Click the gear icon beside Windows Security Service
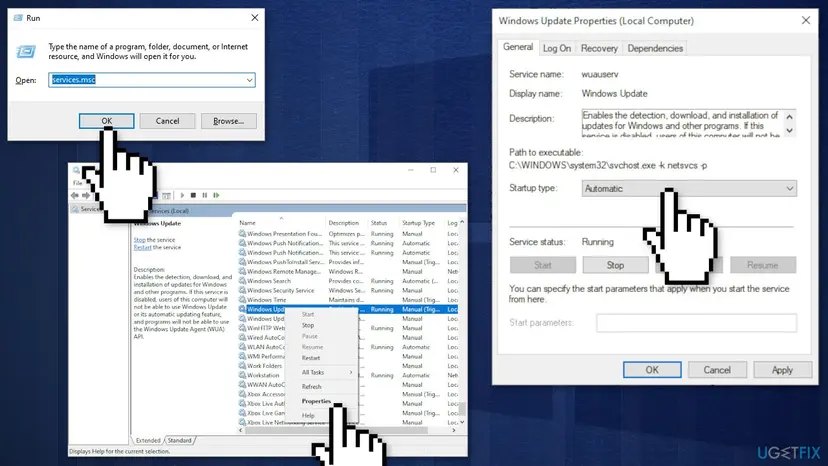The width and height of the screenshot is (828, 466). click(242, 291)
